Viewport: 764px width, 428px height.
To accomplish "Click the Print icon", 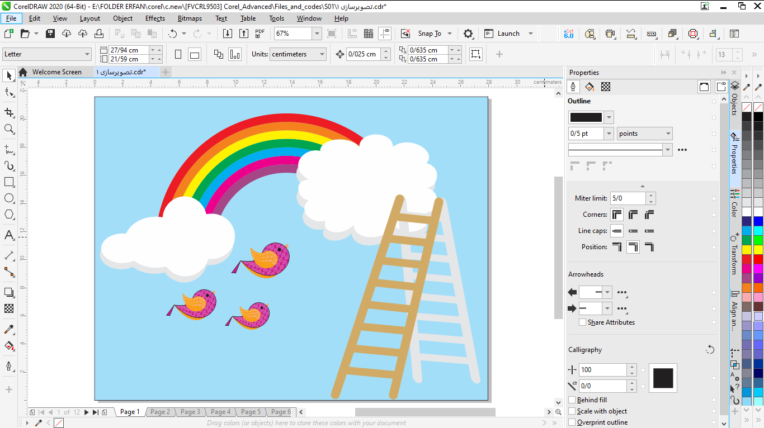I will click(x=99, y=34).
